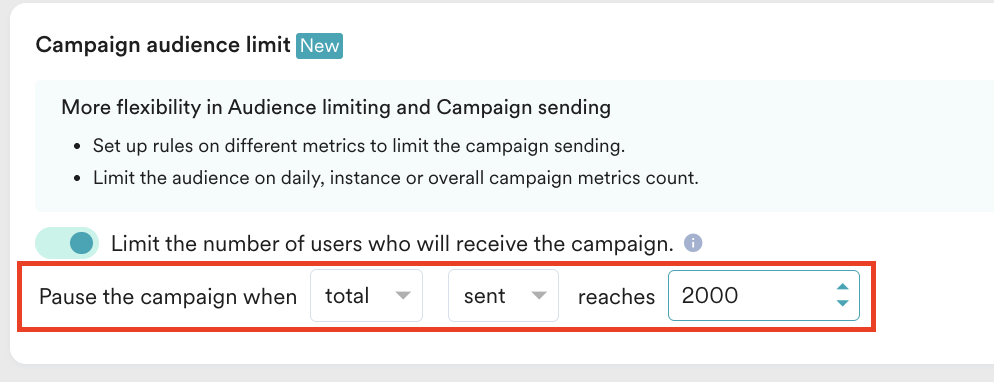This screenshot has height=382, width=994.
Task: Open the total dropdown
Action: click(366, 296)
